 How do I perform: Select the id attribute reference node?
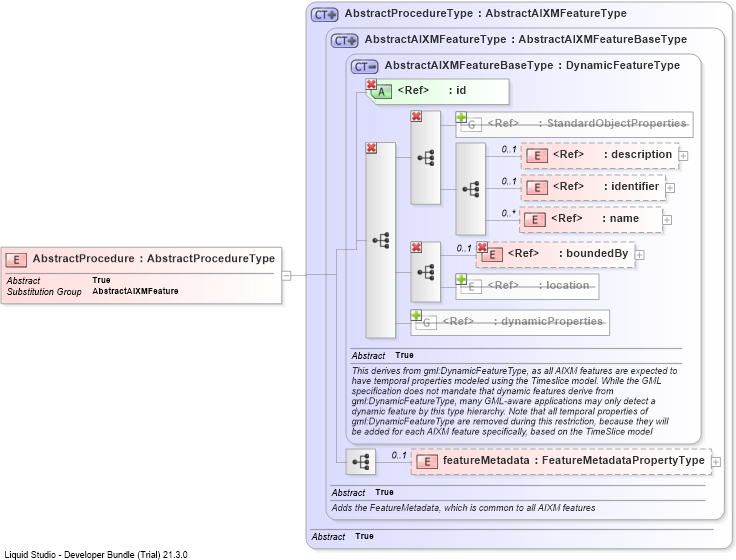click(x=437, y=92)
